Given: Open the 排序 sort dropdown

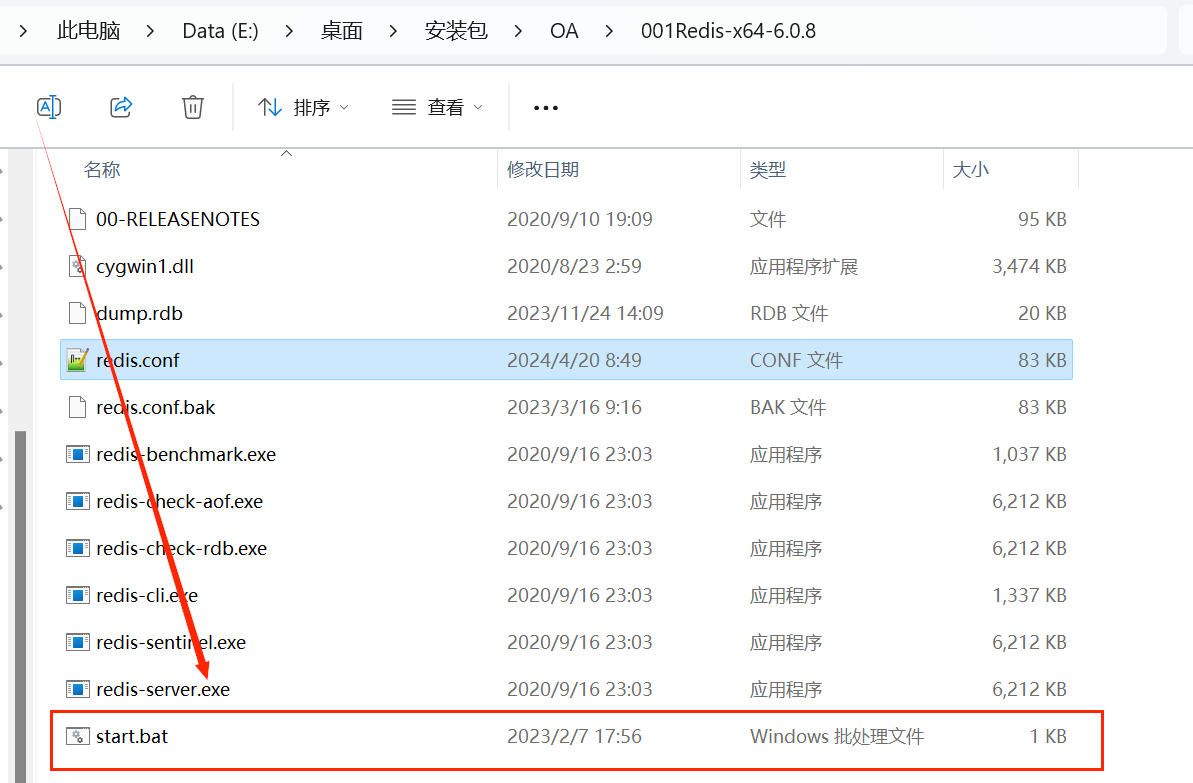Looking at the screenshot, I should coord(304,107).
